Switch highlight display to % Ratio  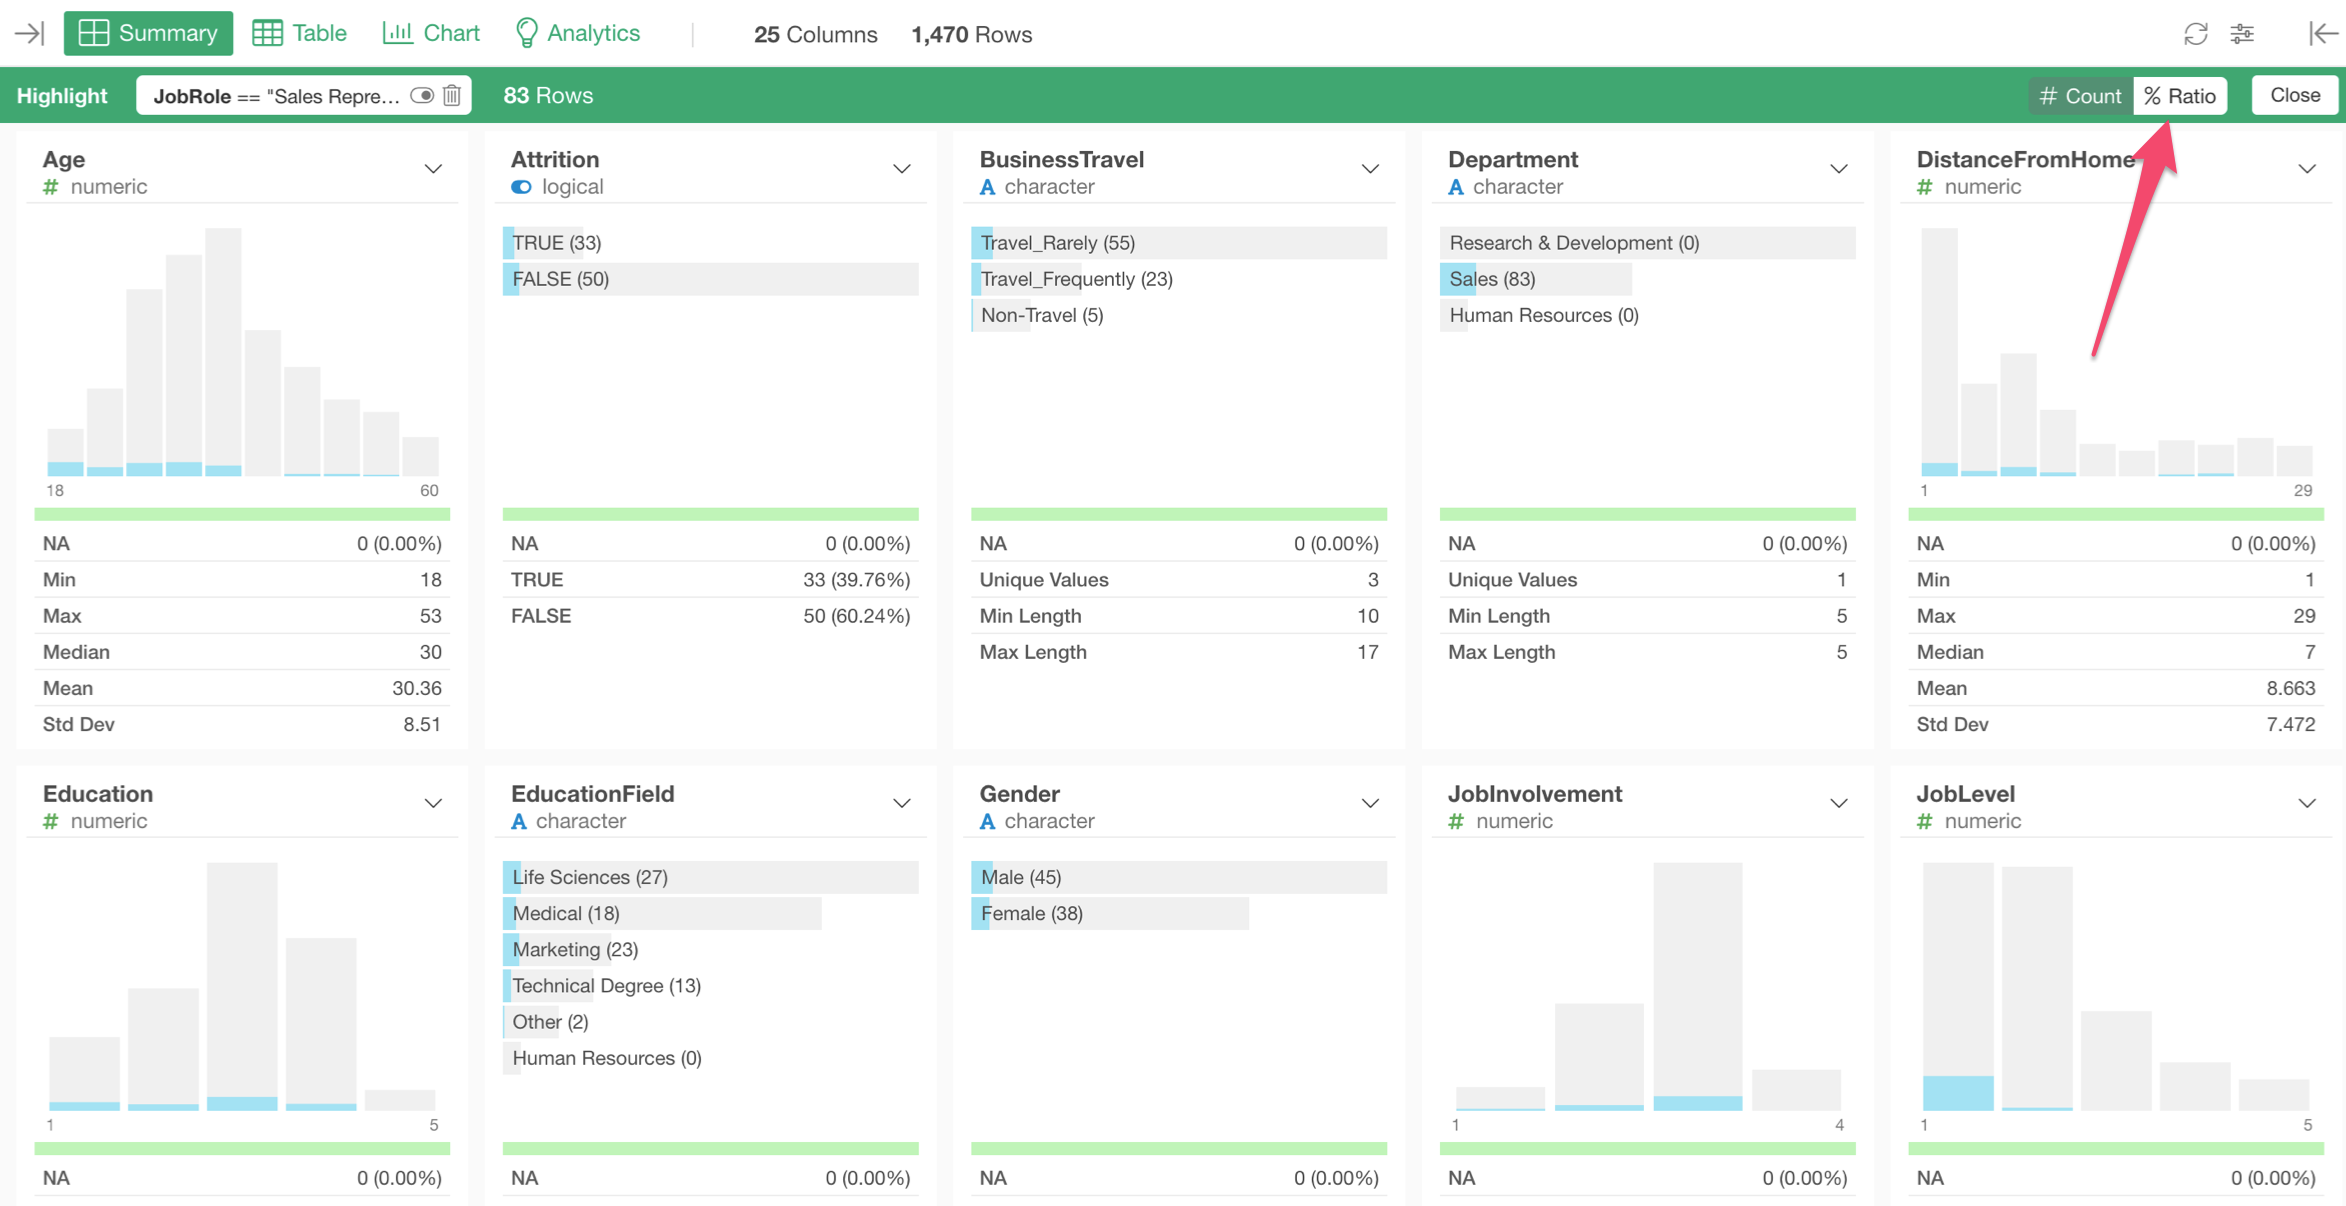tap(2180, 95)
